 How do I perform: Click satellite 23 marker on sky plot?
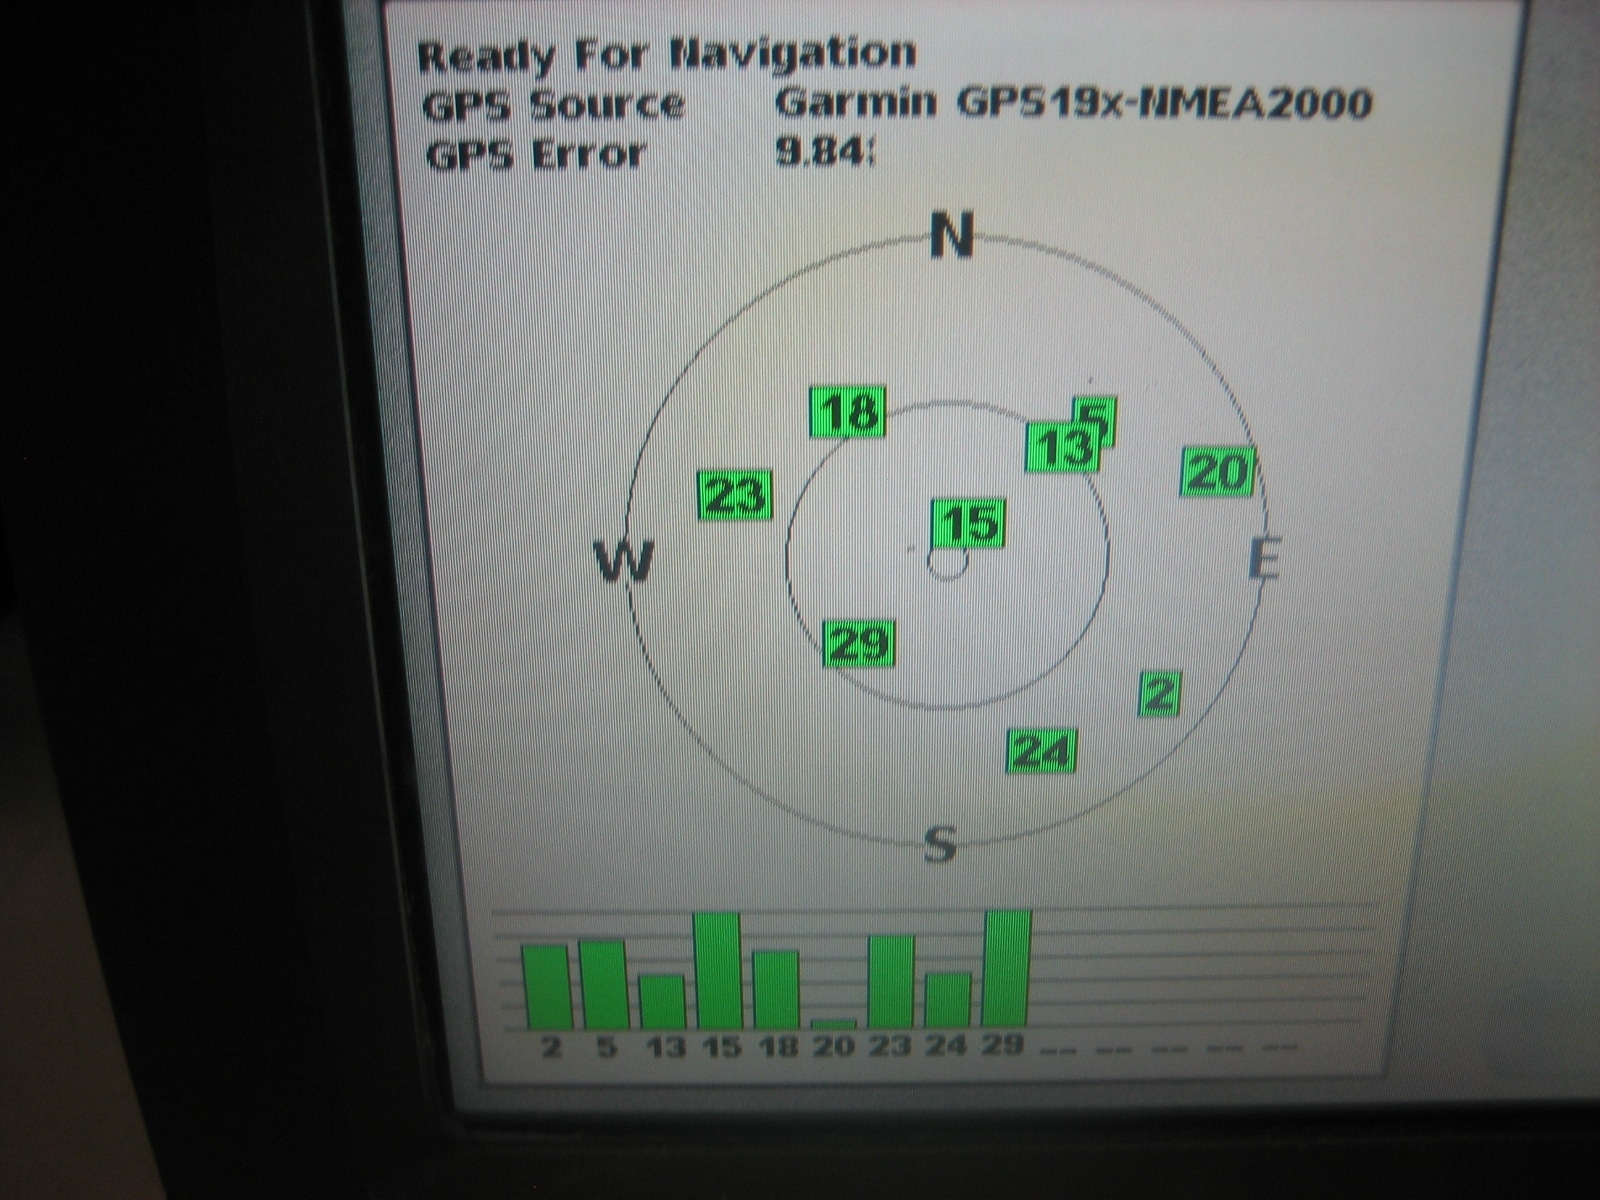point(735,495)
